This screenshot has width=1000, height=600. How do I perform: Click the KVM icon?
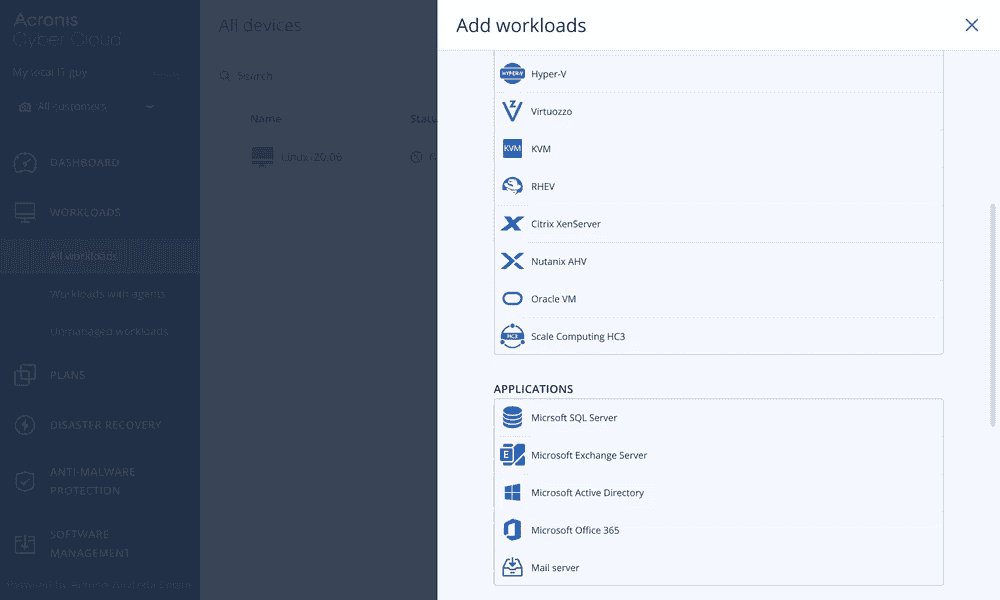[512, 149]
